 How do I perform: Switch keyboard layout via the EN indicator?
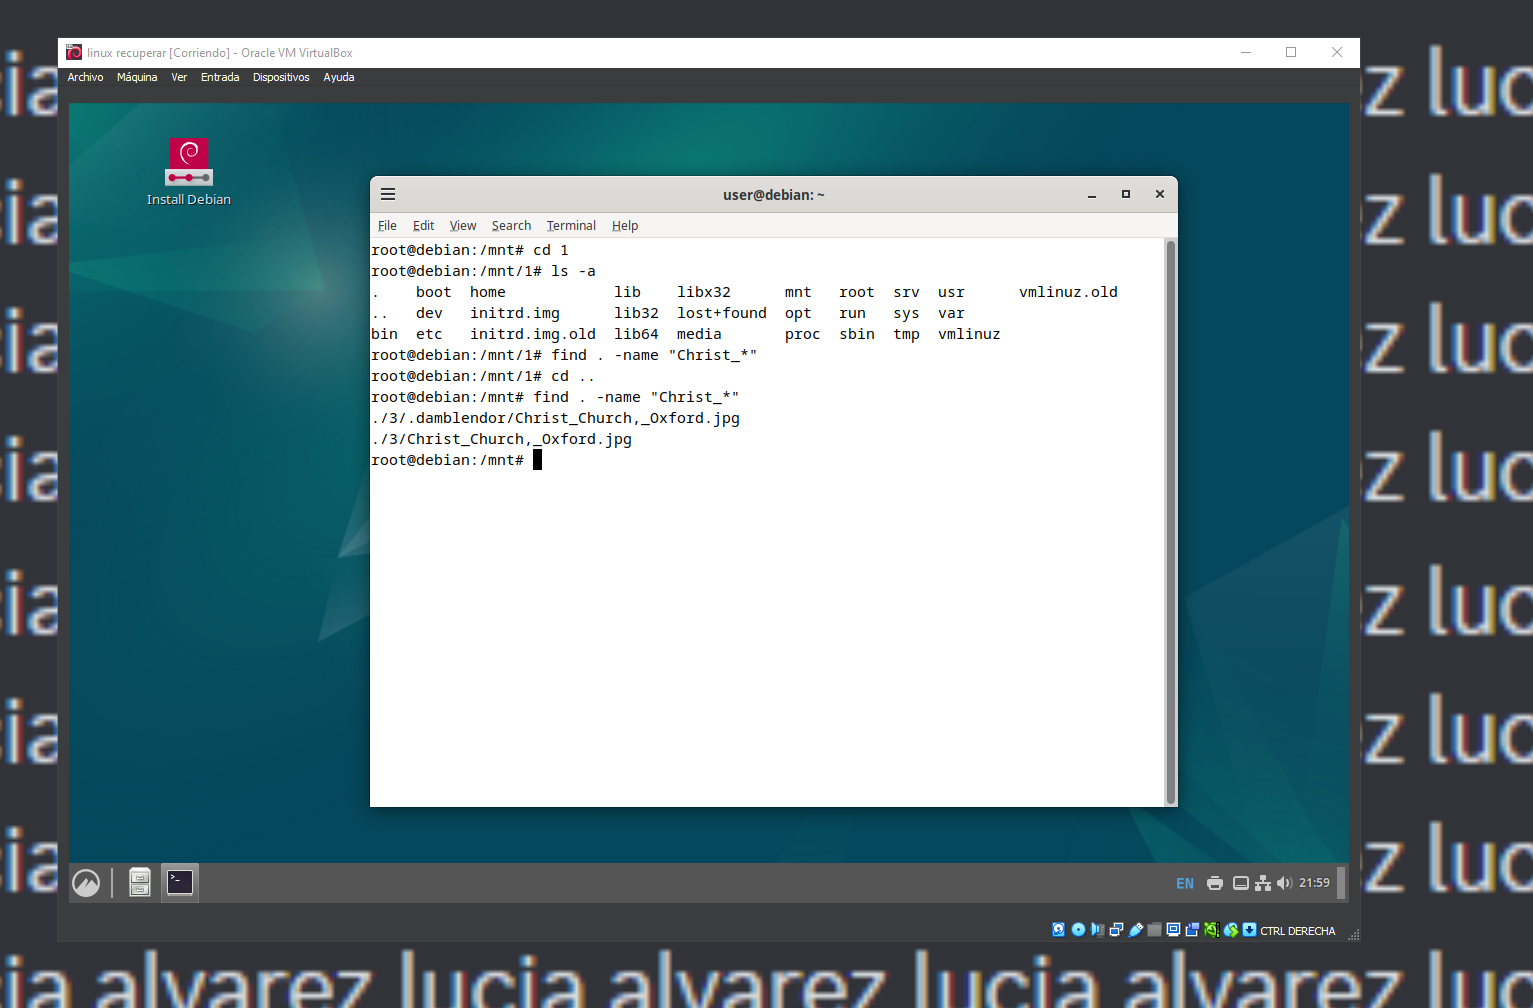coord(1184,883)
